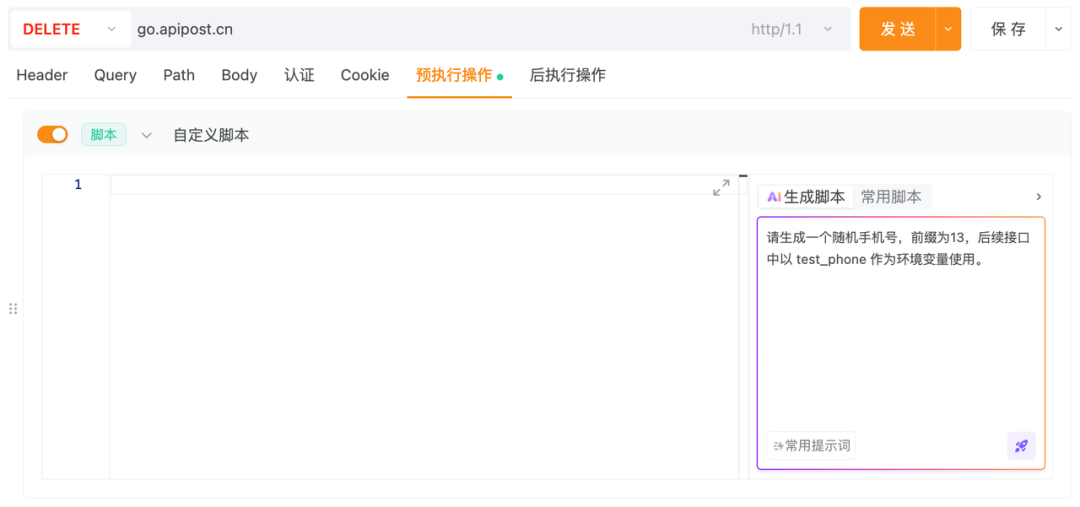Switch to the Body tab

pos(239,75)
